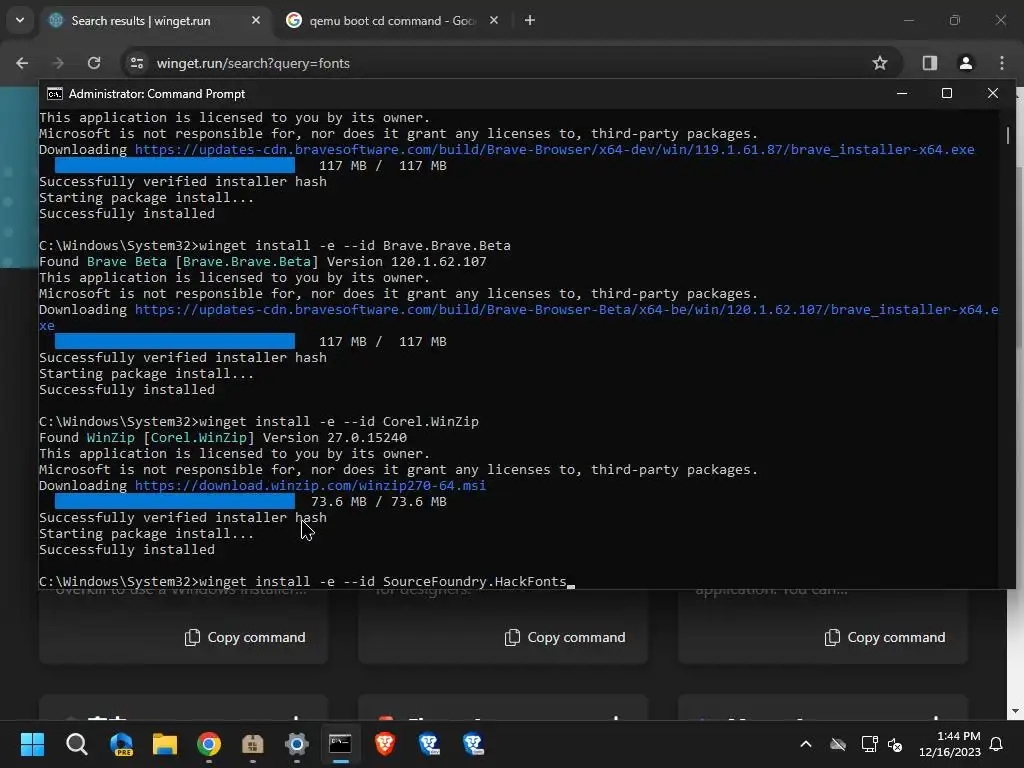Open the Chrome tab search dropdown
The width and height of the screenshot is (1024, 768).
[20, 20]
